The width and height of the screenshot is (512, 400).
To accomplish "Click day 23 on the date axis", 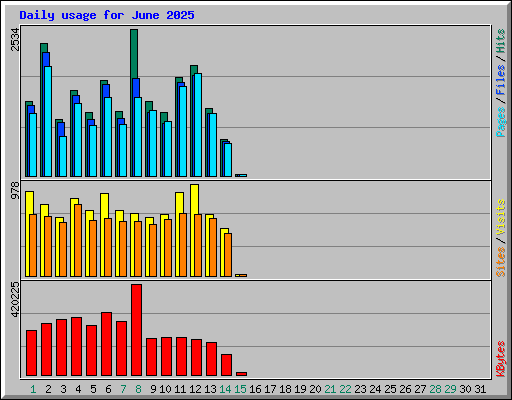I will coord(360,389).
